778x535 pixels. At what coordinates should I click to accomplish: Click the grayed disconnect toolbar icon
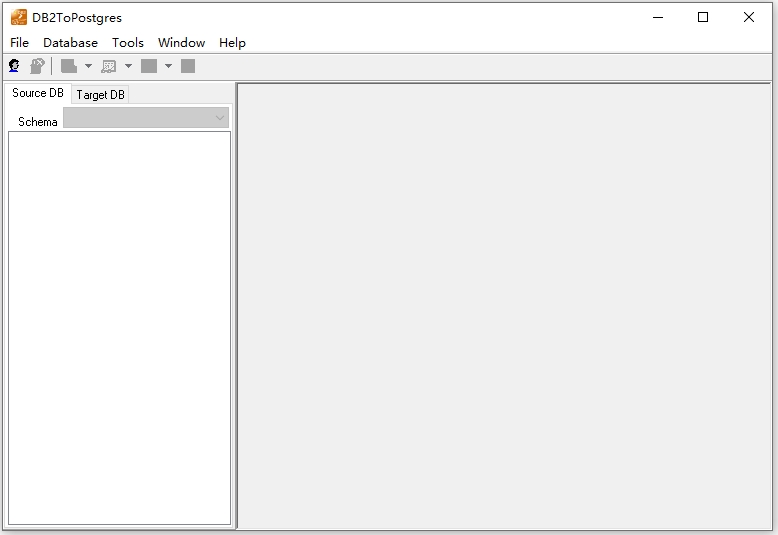37,66
